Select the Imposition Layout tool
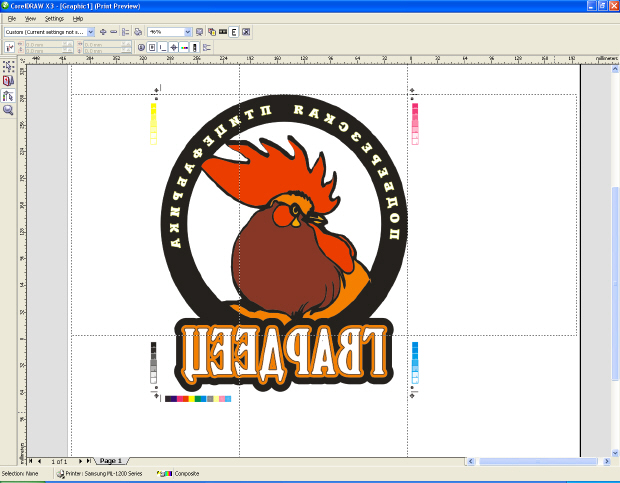 click(8, 81)
